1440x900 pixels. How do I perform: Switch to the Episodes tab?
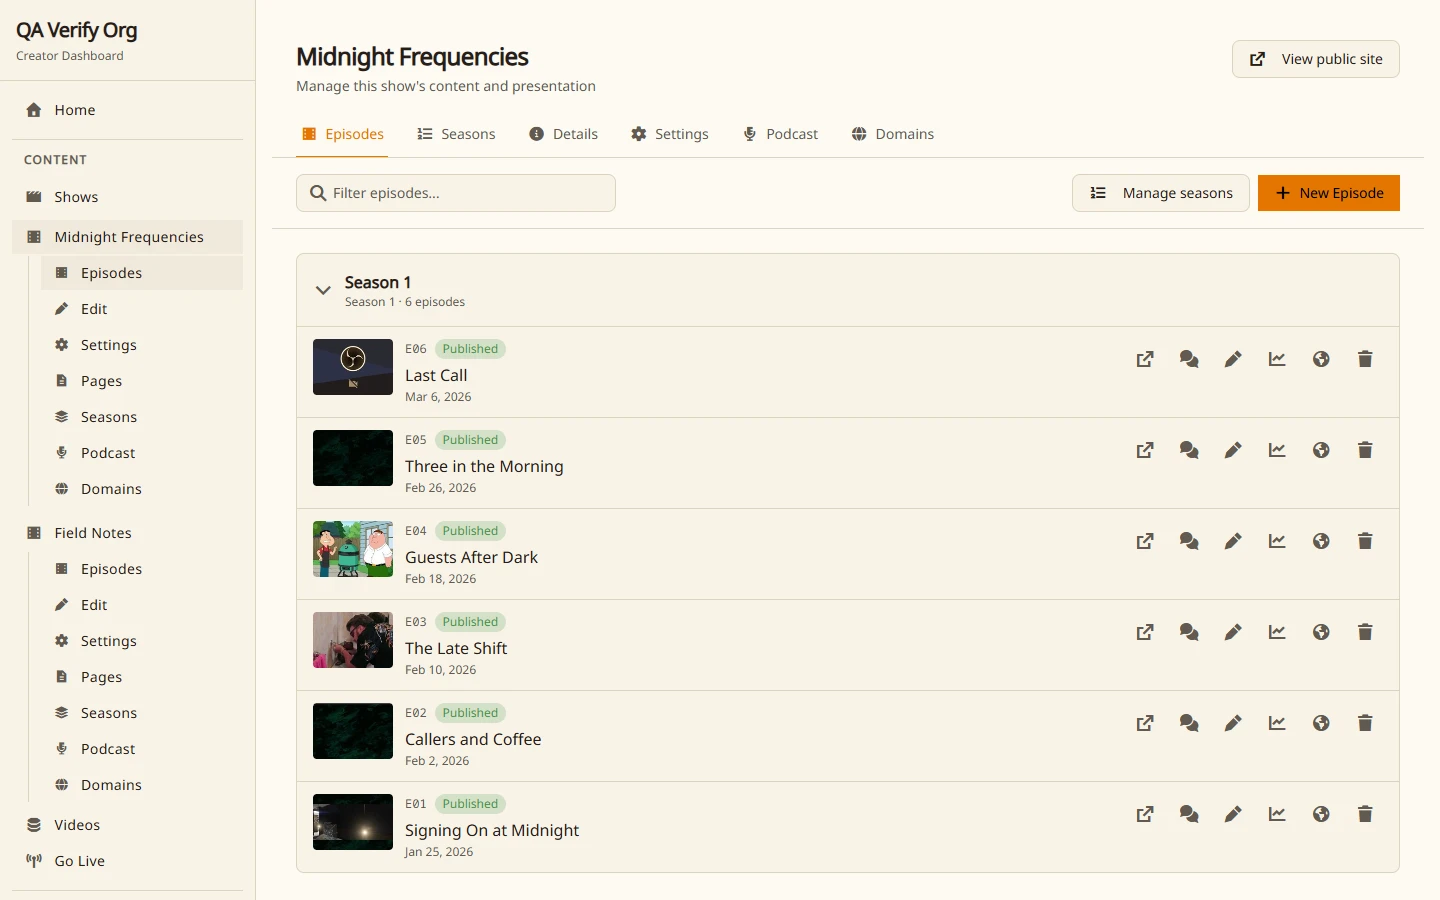(x=342, y=134)
